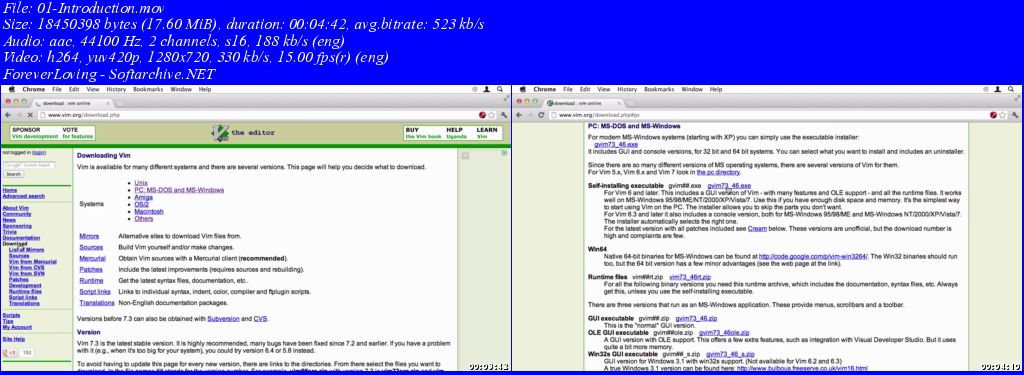
Task: Open the Subversion link
Action: tap(223, 319)
